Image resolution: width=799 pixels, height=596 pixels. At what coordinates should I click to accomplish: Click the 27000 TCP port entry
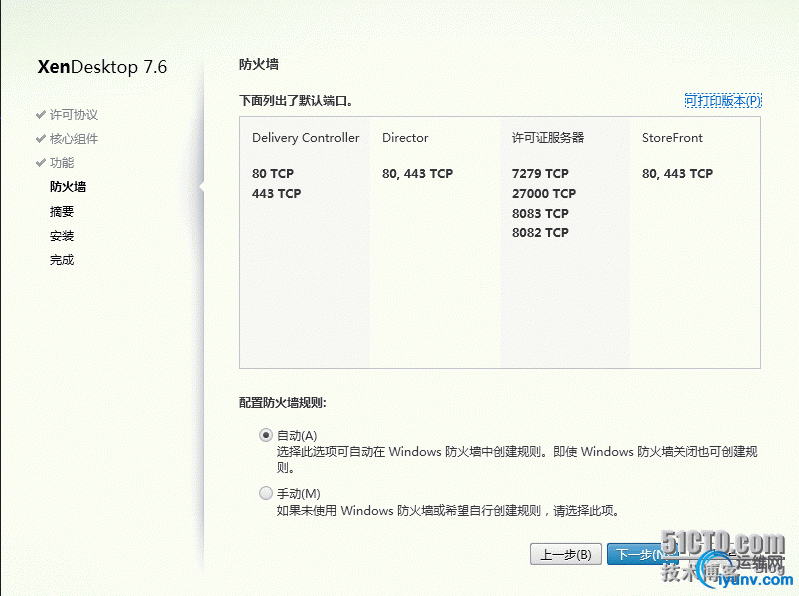[x=544, y=194]
